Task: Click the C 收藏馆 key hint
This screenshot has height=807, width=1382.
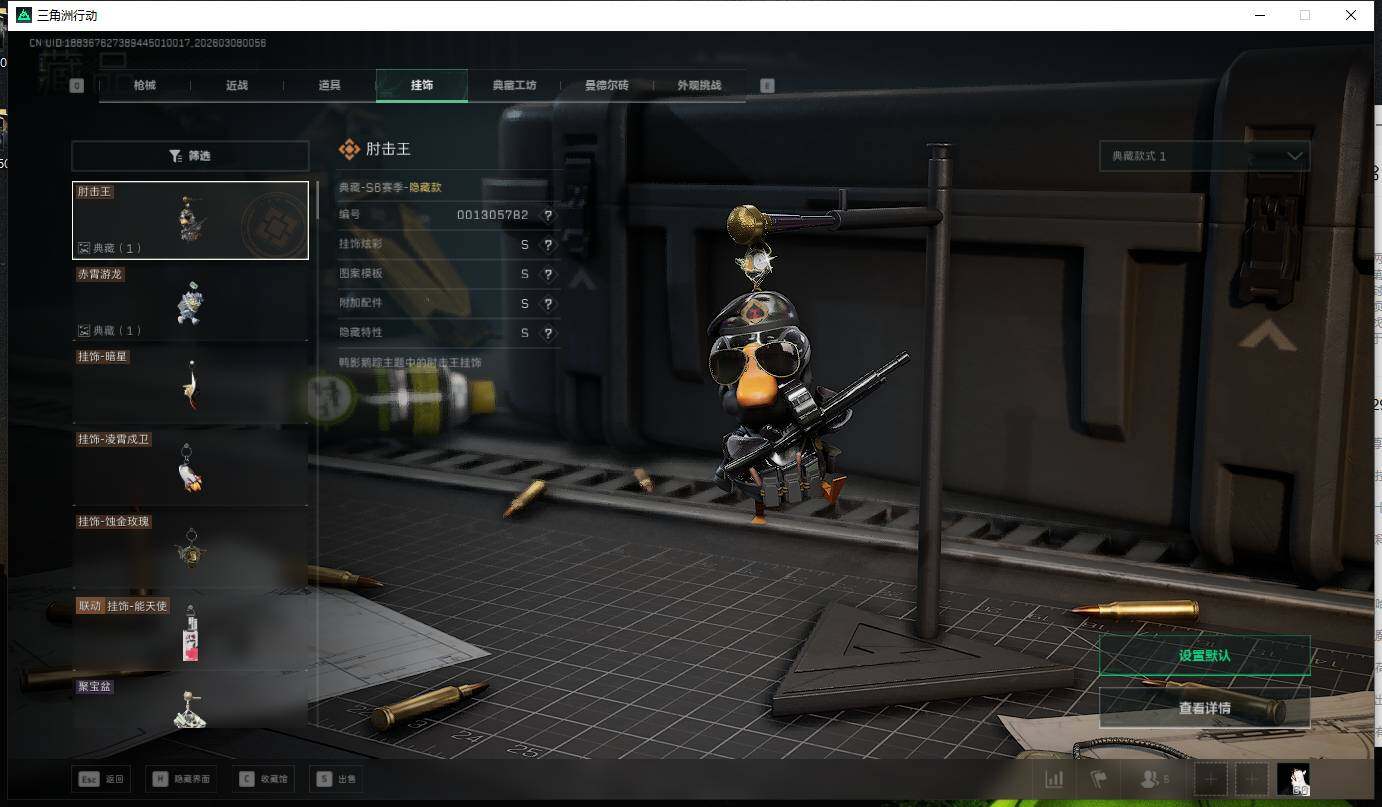Action: [x=264, y=779]
